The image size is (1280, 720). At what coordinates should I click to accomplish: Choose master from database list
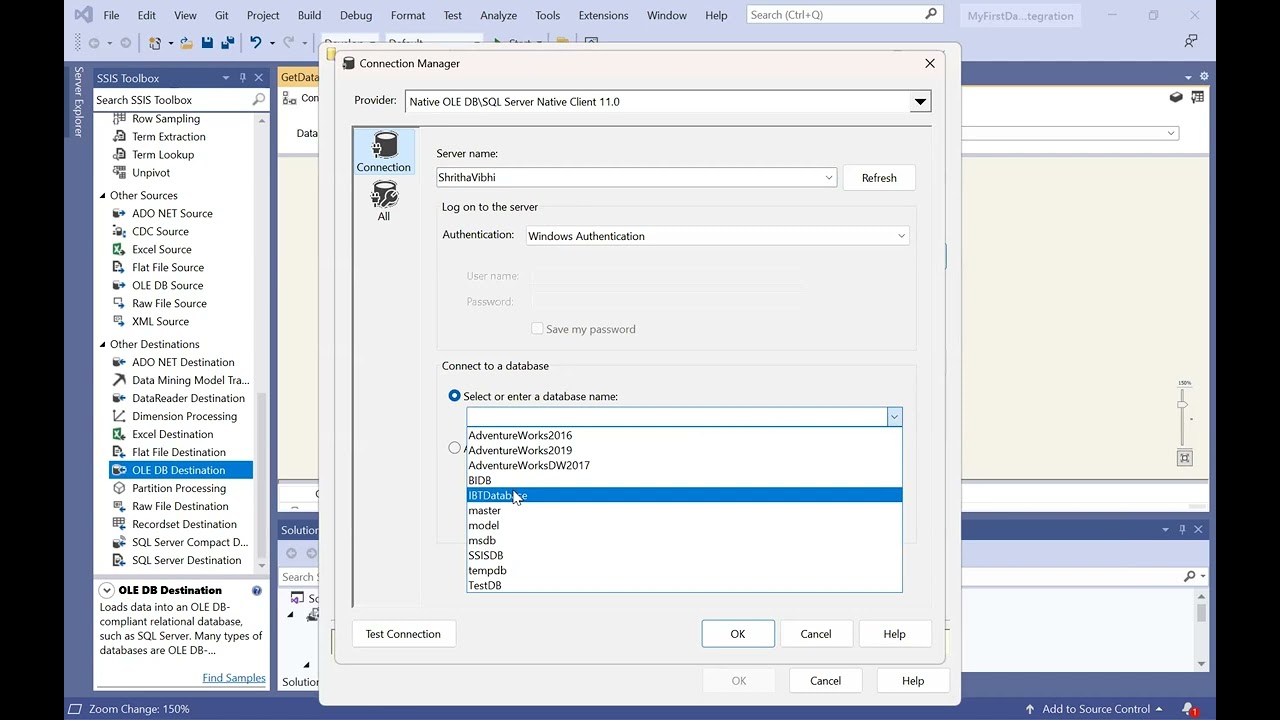[x=684, y=511]
